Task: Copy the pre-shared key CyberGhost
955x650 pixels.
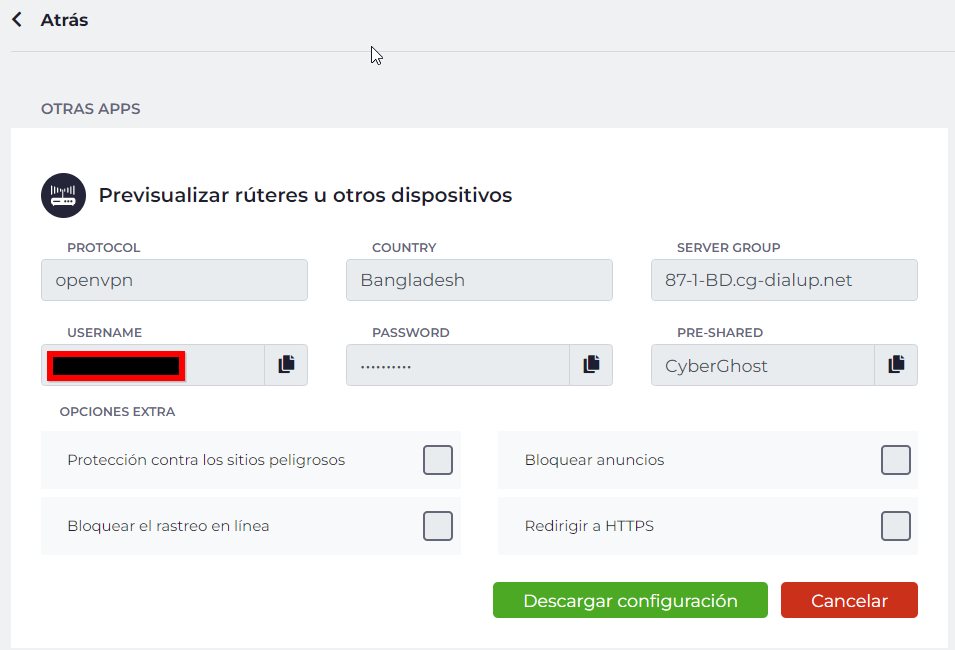Action: pyautogui.click(x=896, y=365)
